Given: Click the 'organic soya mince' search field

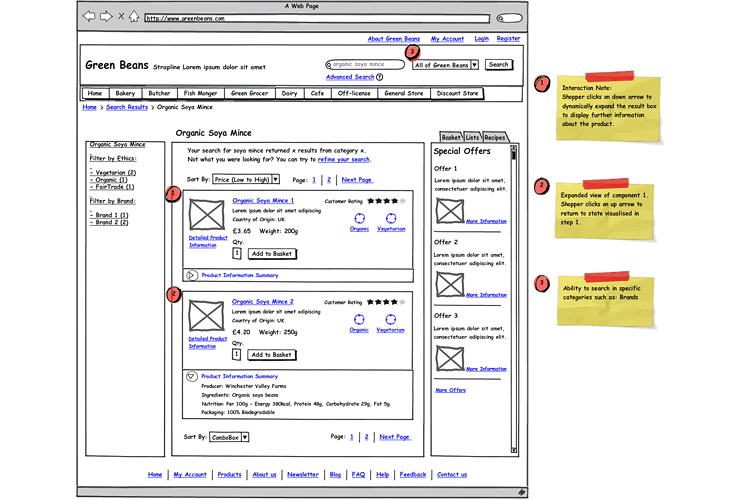Looking at the screenshot, I should pyautogui.click(x=367, y=65).
